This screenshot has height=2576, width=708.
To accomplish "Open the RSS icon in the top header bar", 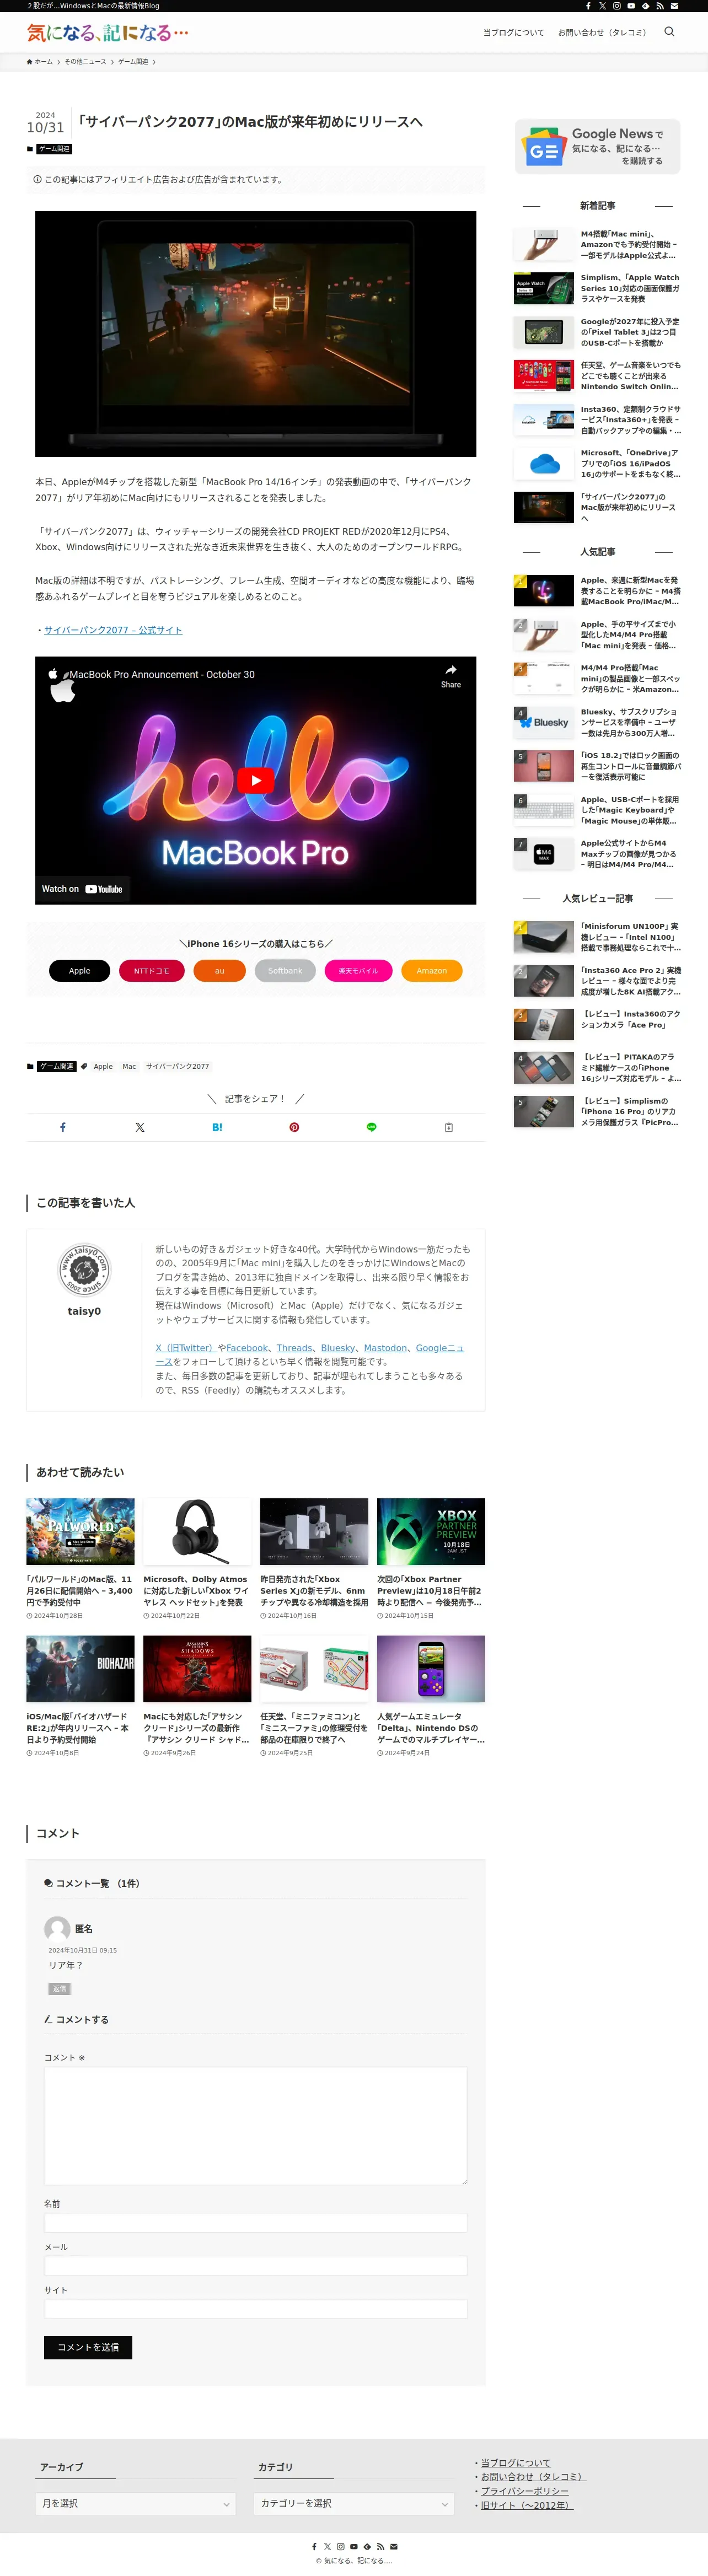I will [x=659, y=6].
